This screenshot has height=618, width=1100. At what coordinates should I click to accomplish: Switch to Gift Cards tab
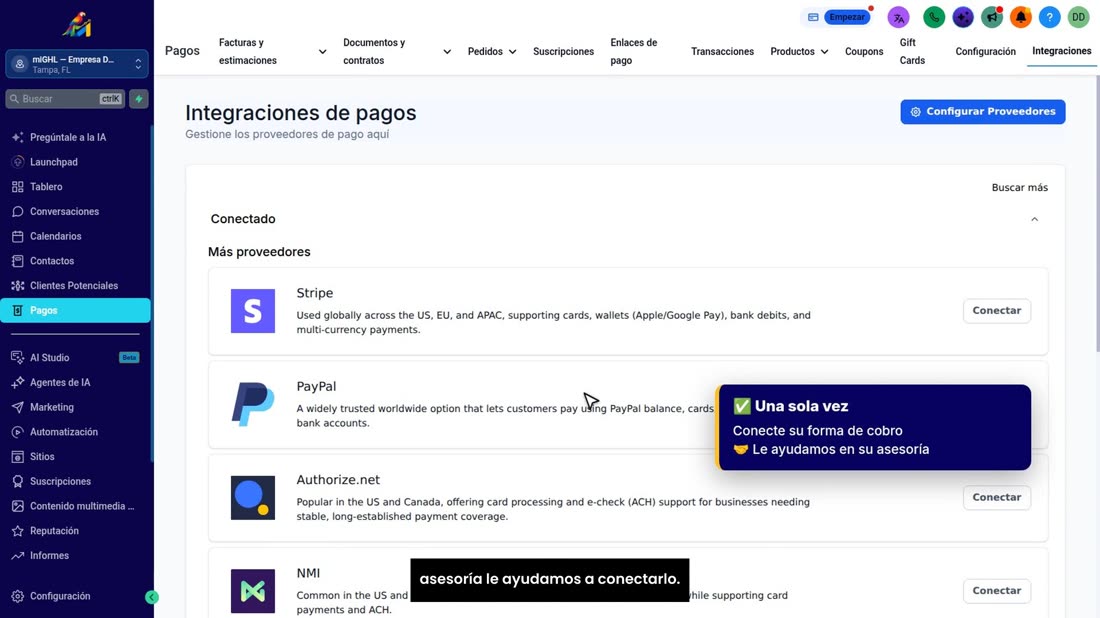912,51
